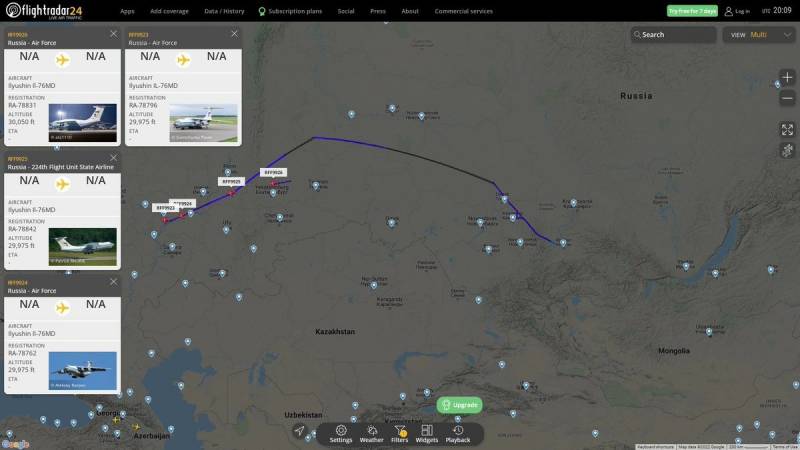
Task: Click the Search input field
Action: (x=673, y=35)
